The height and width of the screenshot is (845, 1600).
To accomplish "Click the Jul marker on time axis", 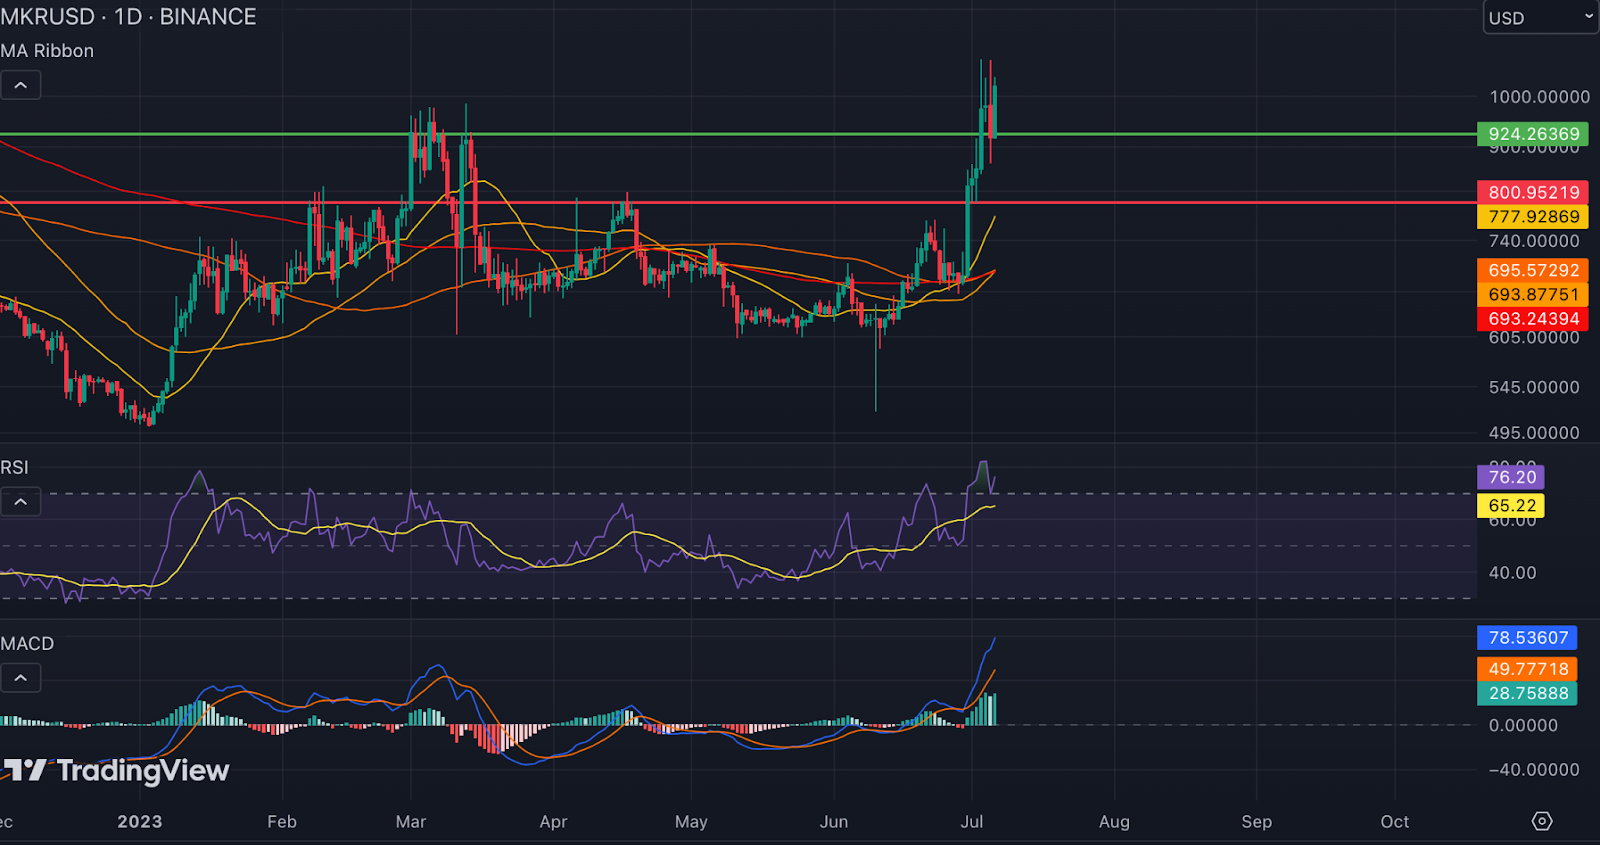I will [972, 821].
